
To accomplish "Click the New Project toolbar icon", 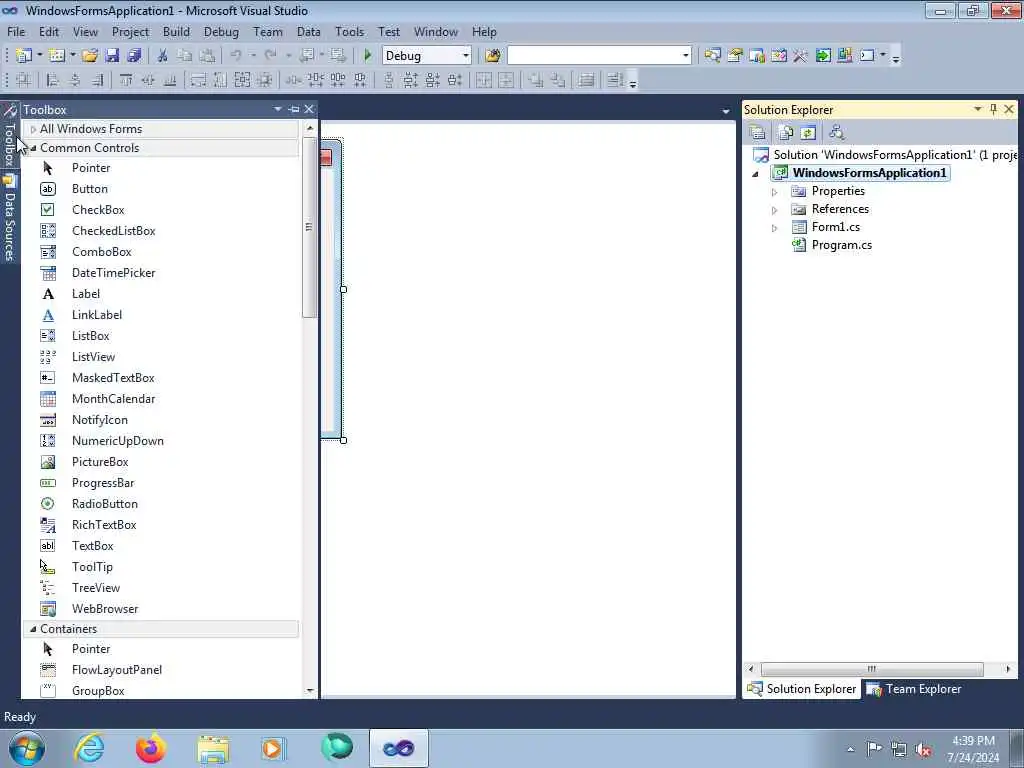I will click(x=24, y=56).
